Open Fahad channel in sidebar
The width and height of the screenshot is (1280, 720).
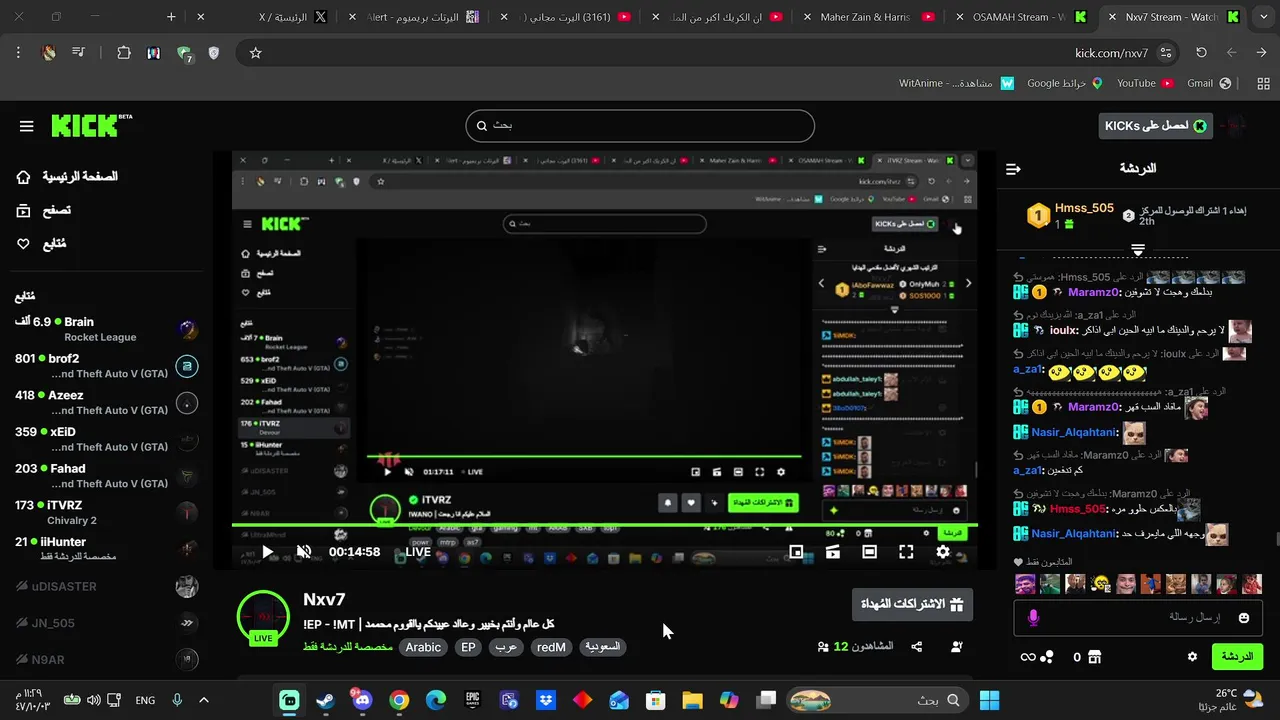(x=106, y=476)
